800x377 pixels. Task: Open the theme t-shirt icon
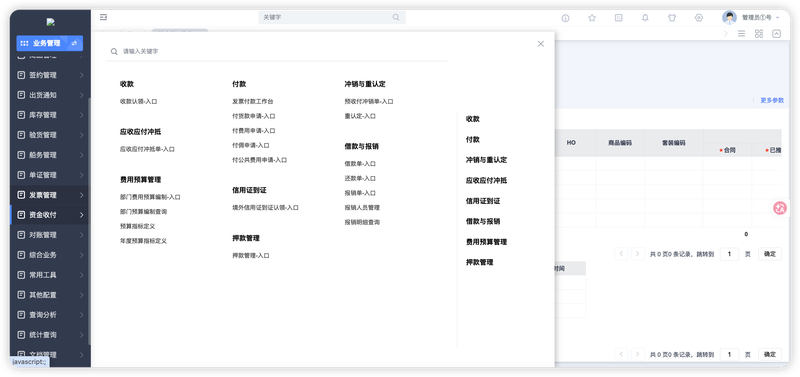[672, 18]
